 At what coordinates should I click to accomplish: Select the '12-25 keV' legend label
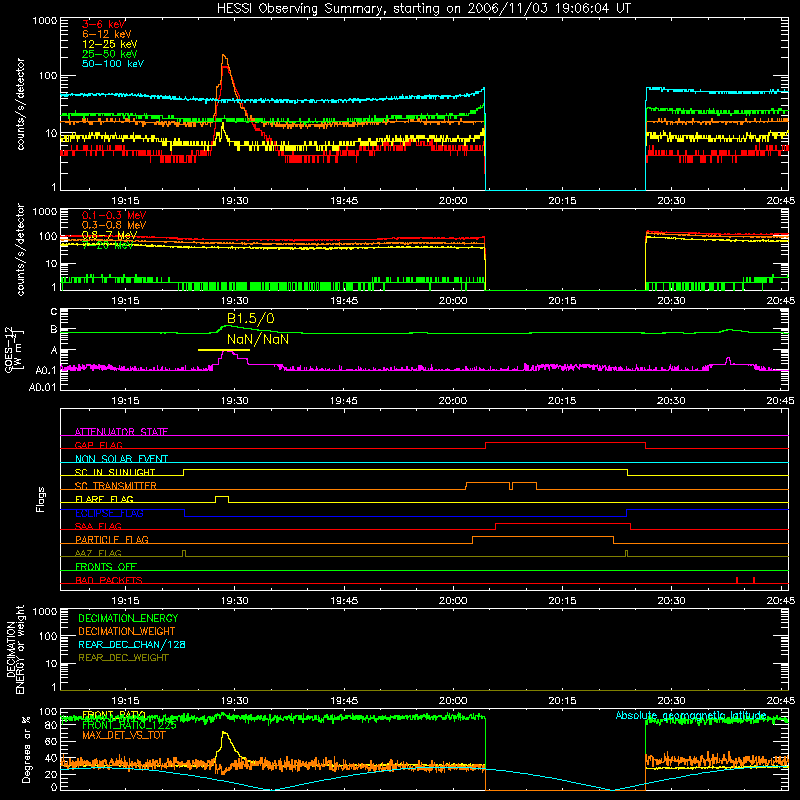[110, 44]
